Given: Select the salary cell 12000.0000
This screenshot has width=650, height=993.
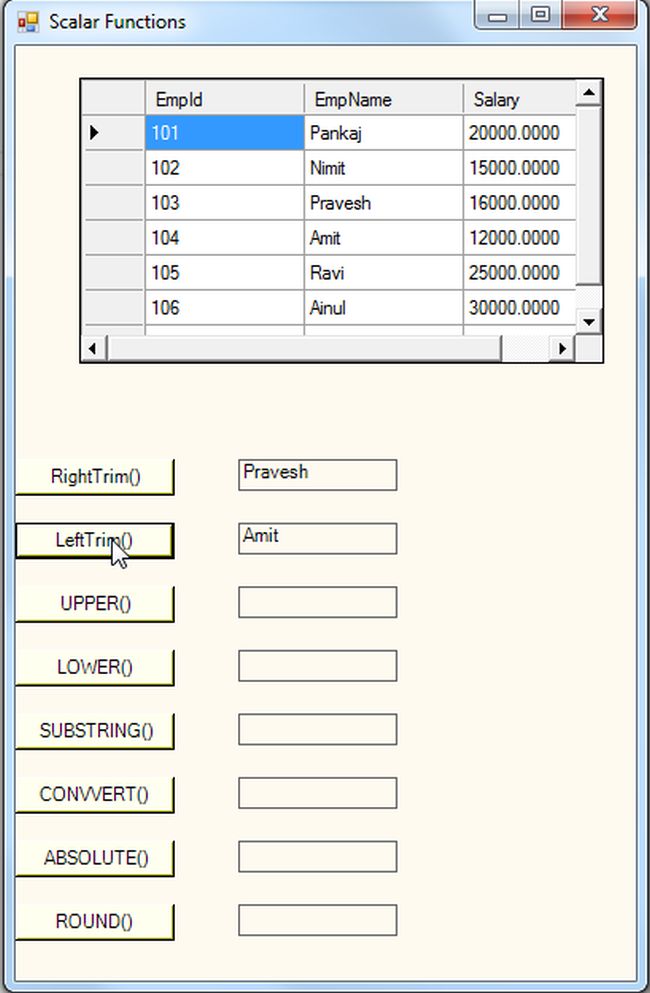Looking at the screenshot, I should click(x=519, y=237).
